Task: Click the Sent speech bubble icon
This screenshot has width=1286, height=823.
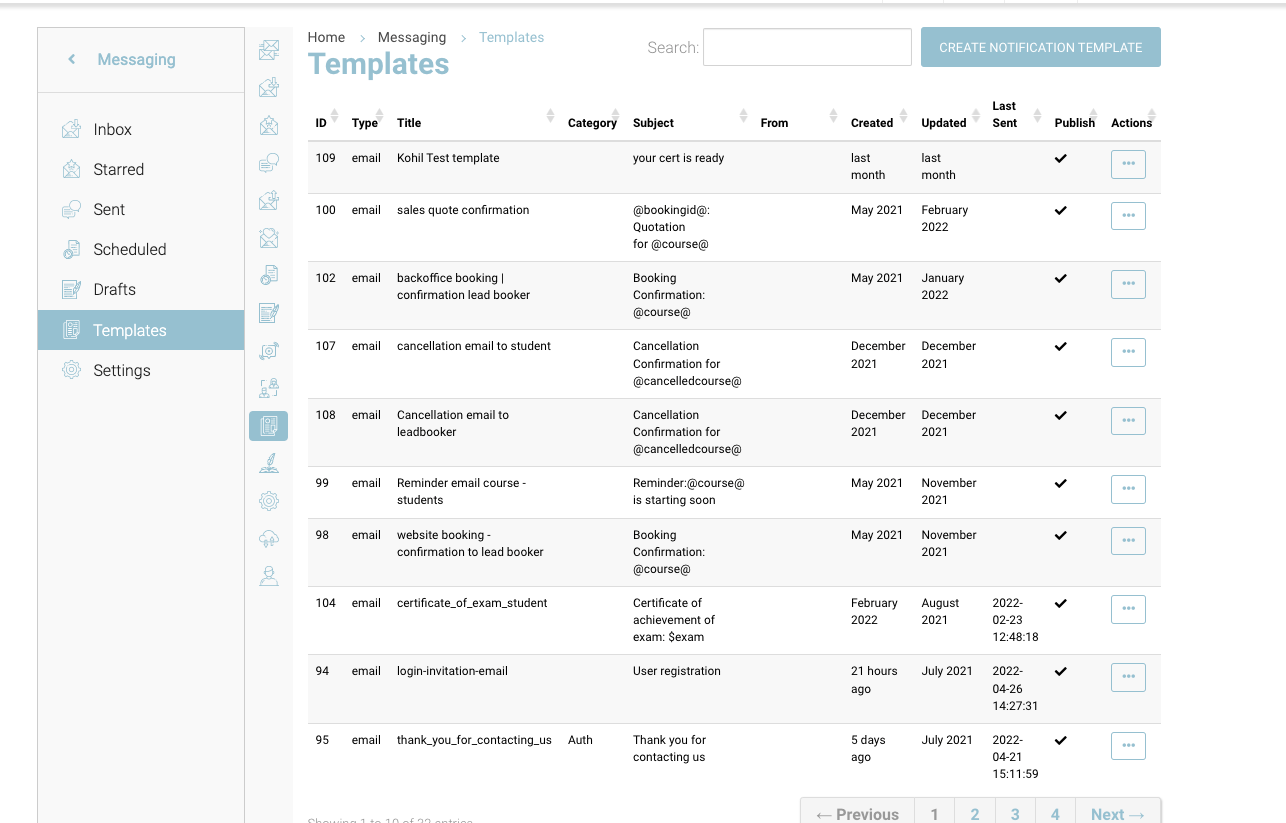Action: point(71,209)
